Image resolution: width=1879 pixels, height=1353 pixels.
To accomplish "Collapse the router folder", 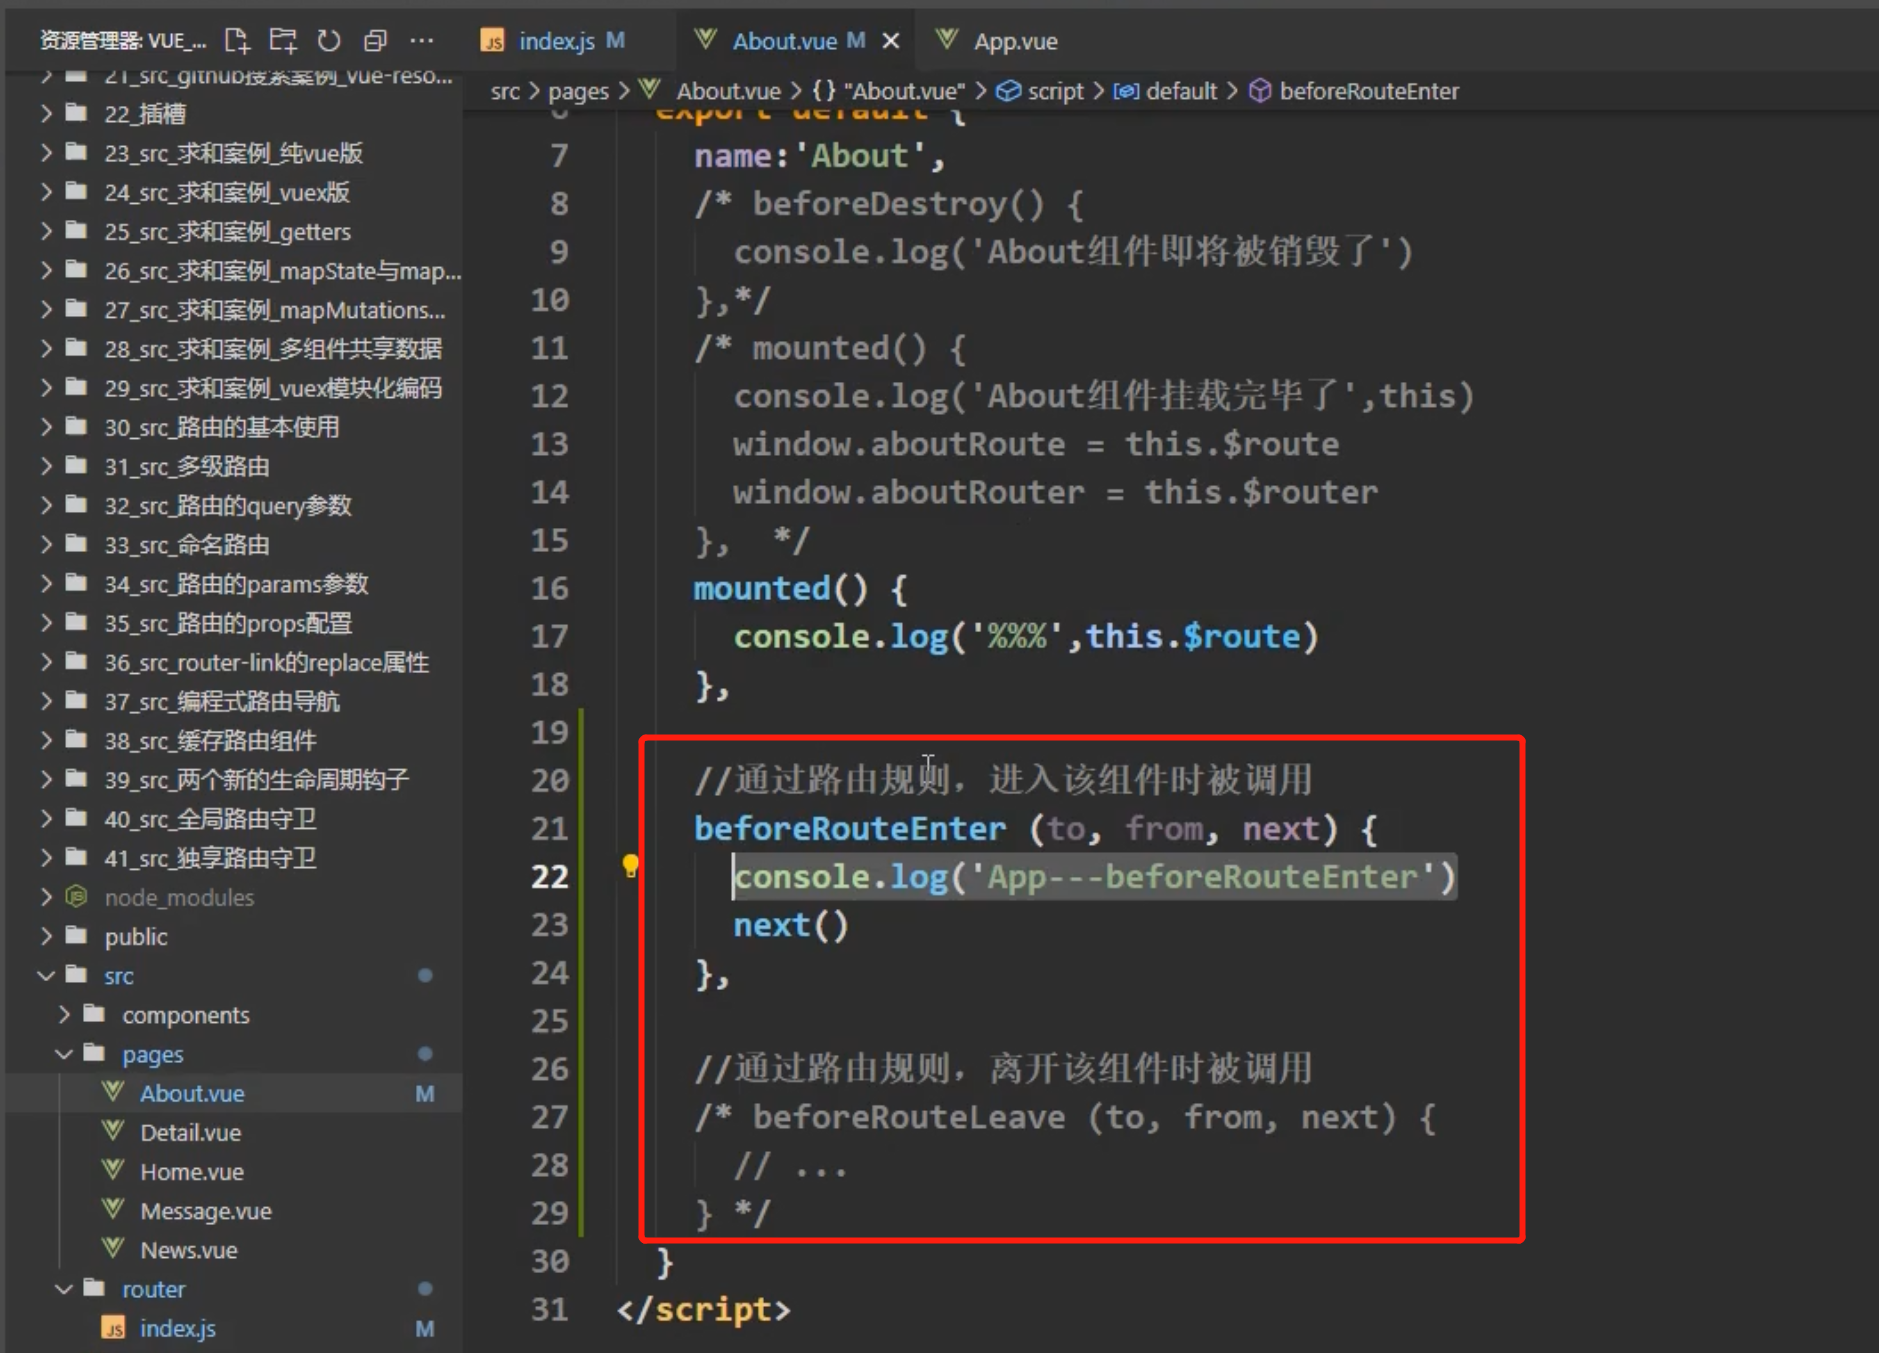I will click(64, 1289).
